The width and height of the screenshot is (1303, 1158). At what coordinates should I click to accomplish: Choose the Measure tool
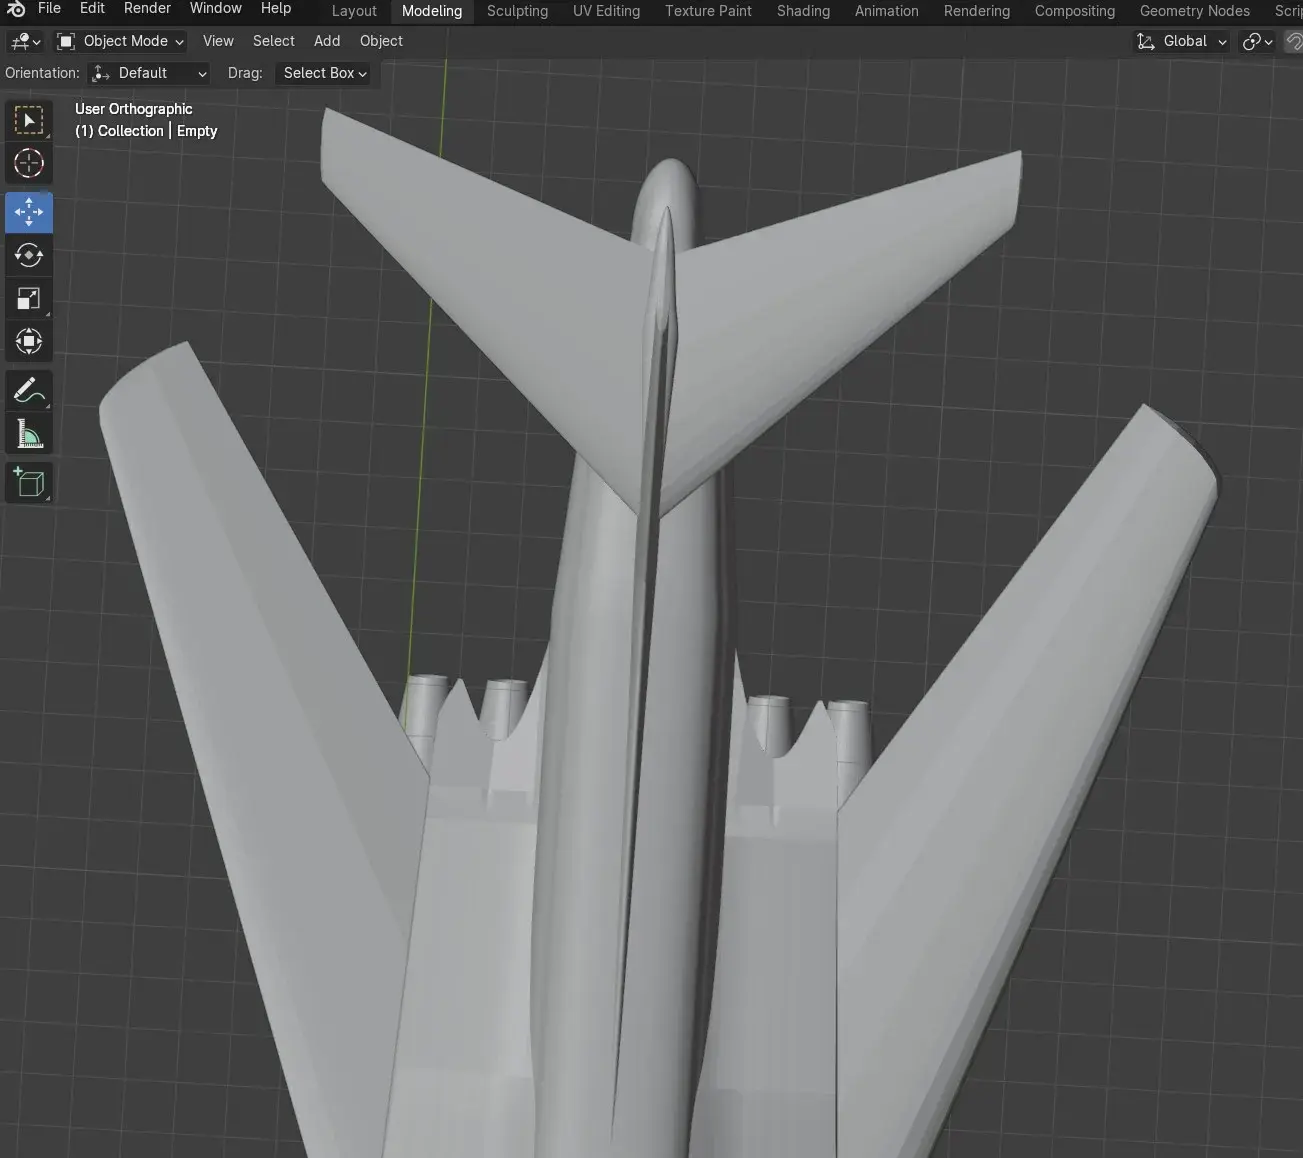tap(29, 433)
